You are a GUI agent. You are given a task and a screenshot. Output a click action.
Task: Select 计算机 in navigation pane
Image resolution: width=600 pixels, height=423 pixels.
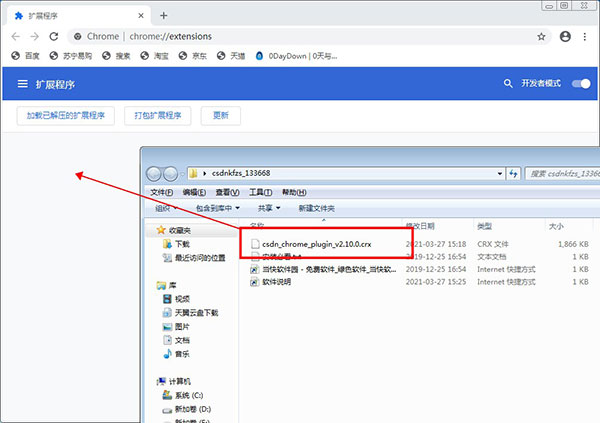[x=174, y=382]
